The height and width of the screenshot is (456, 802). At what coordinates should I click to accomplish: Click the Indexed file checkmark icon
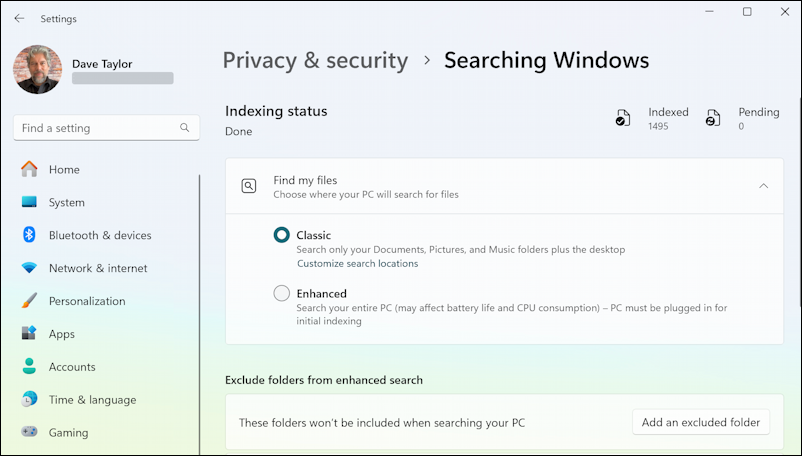[x=622, y=118]
